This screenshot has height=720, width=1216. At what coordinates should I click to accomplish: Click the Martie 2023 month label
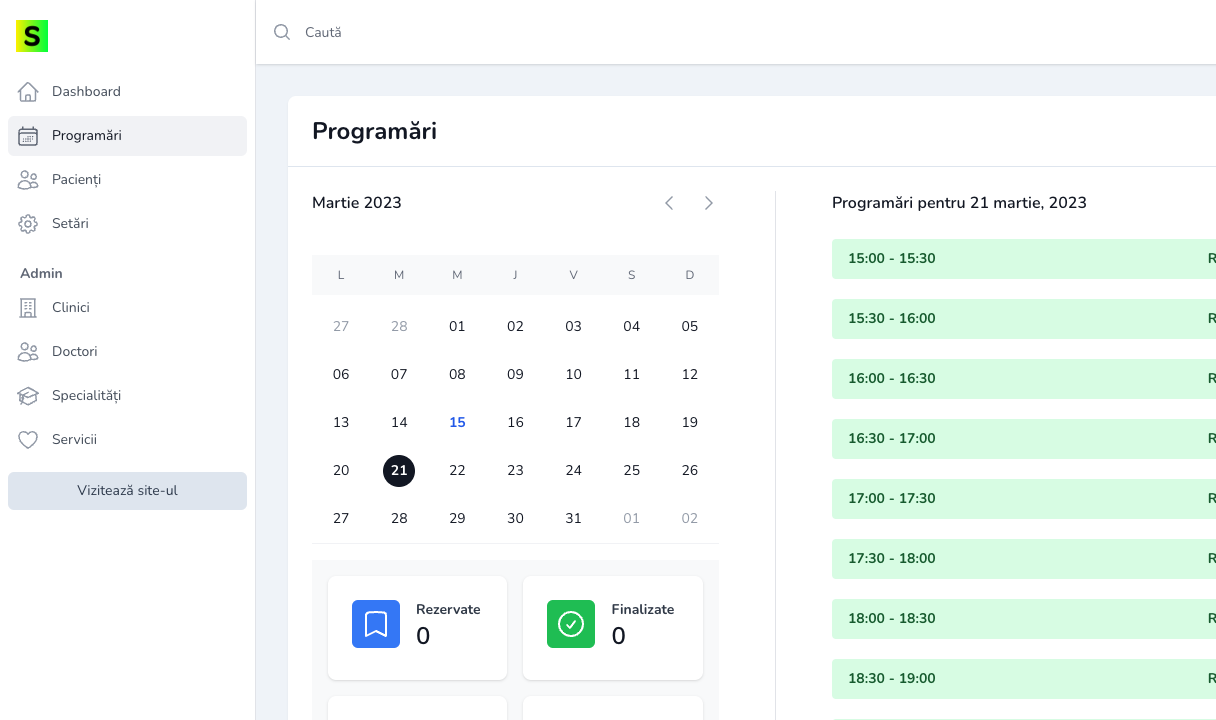[357, 203]
